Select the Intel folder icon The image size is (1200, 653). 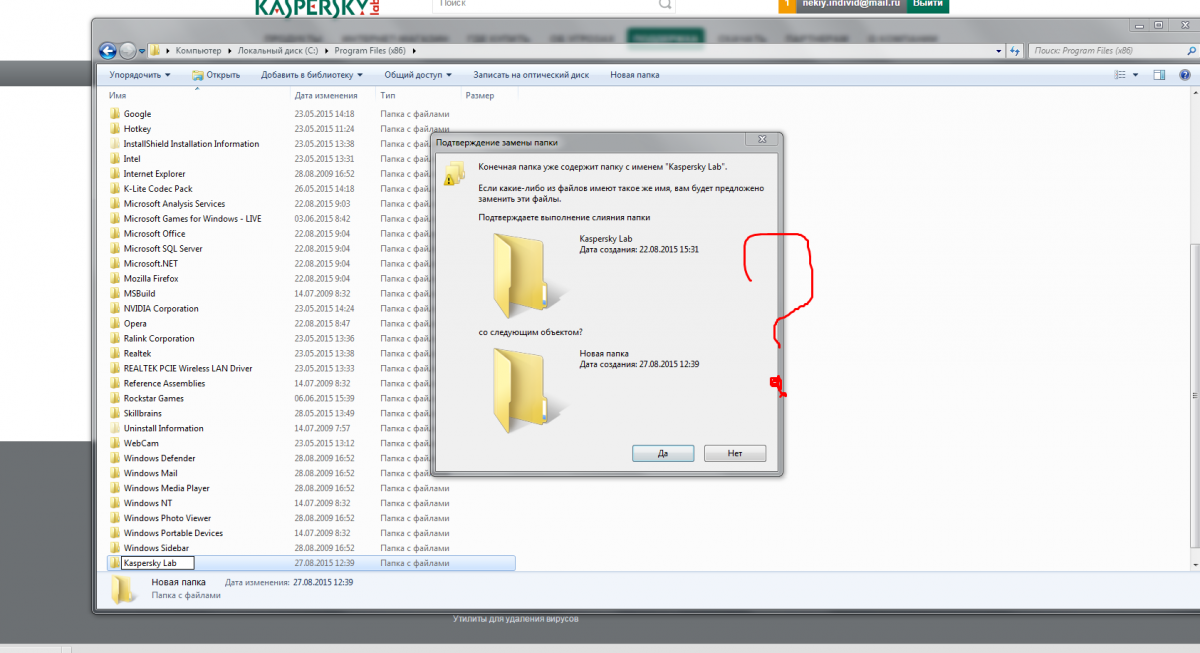click(x=115, y=159)
